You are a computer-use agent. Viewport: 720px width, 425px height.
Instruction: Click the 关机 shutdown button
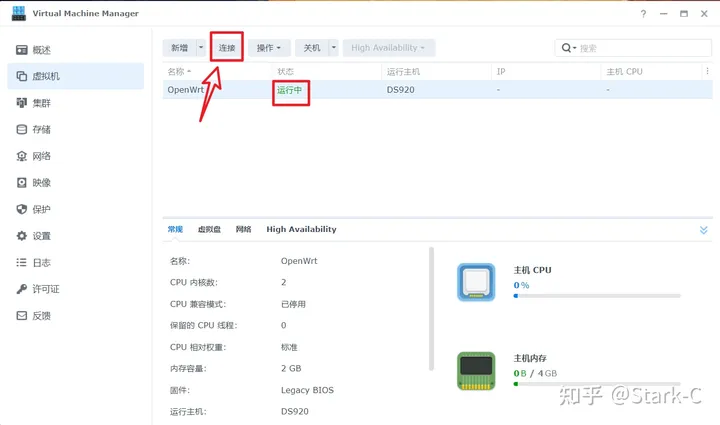click(x=312, y=48)
